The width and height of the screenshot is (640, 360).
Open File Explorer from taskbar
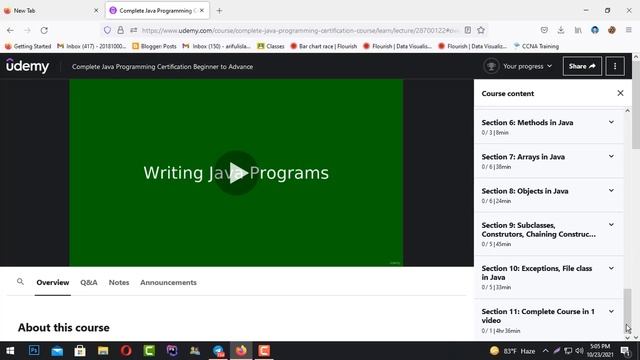coord(103,351)
